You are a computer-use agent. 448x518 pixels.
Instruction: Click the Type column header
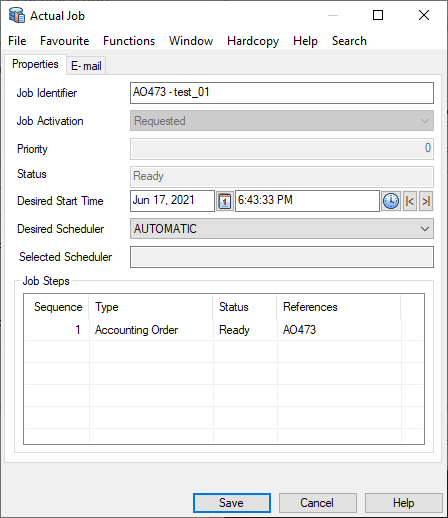pos(151,307)
